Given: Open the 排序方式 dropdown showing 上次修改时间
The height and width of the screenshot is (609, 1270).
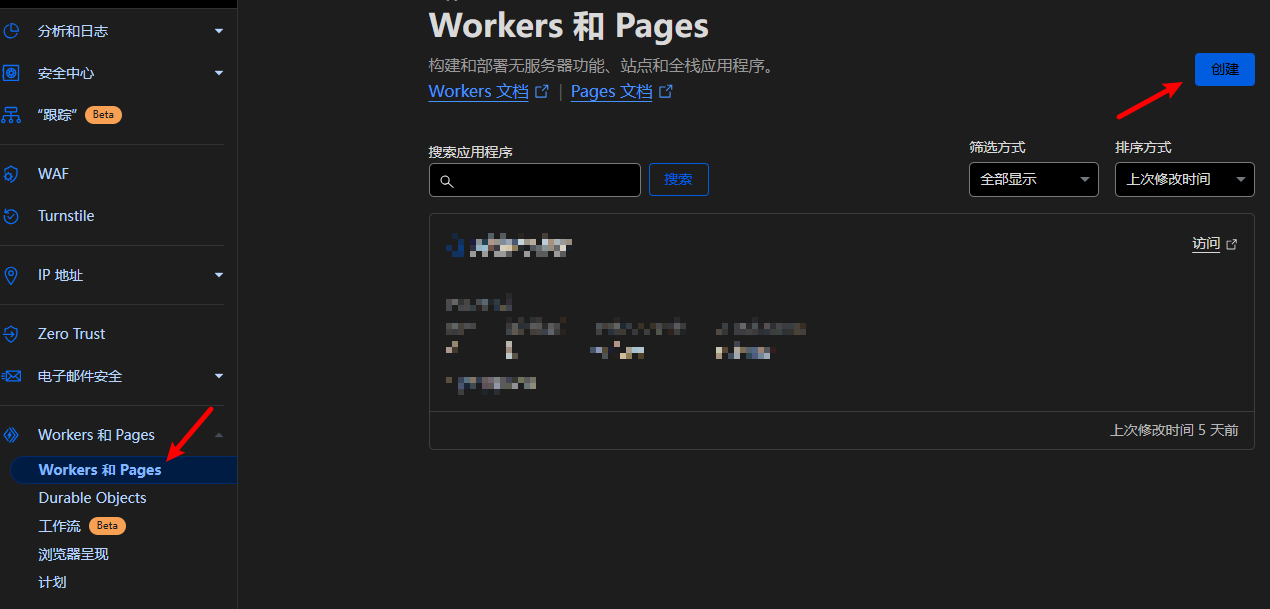Looking at the screenshot, I should coord(1184,180).
